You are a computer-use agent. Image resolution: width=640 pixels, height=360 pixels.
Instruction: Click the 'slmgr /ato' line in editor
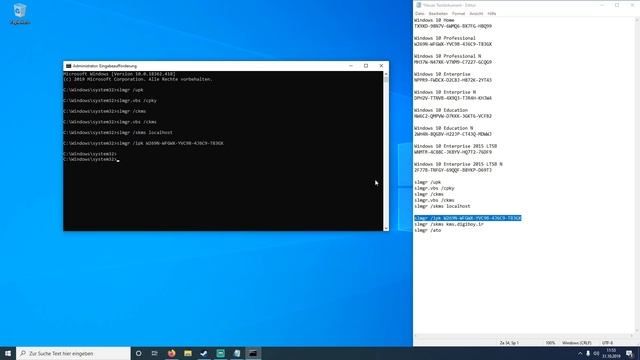click(x=427, y=230)
